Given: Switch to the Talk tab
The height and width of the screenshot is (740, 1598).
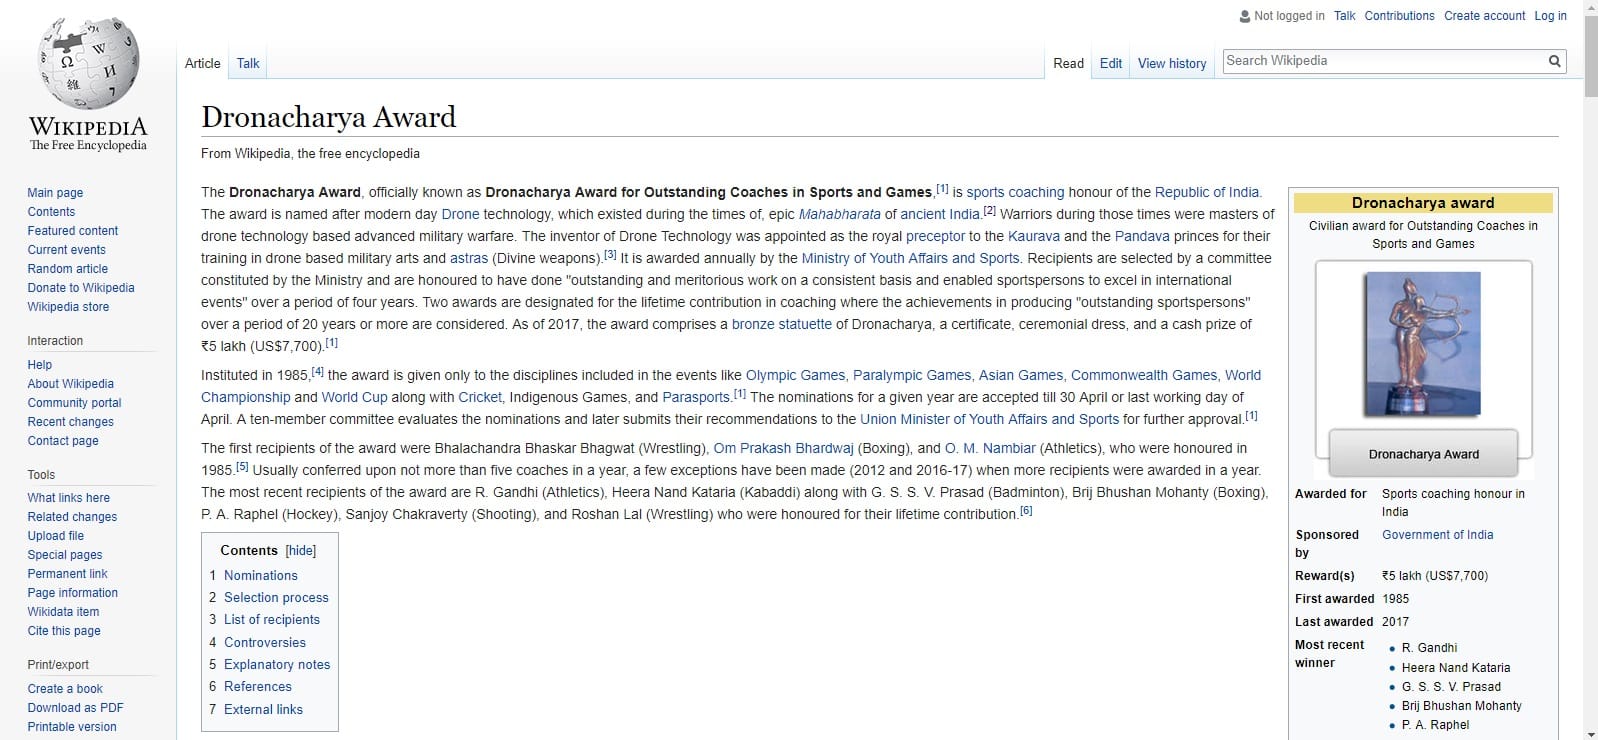Looking at the screenshot, I should click(x=248, y=63).
